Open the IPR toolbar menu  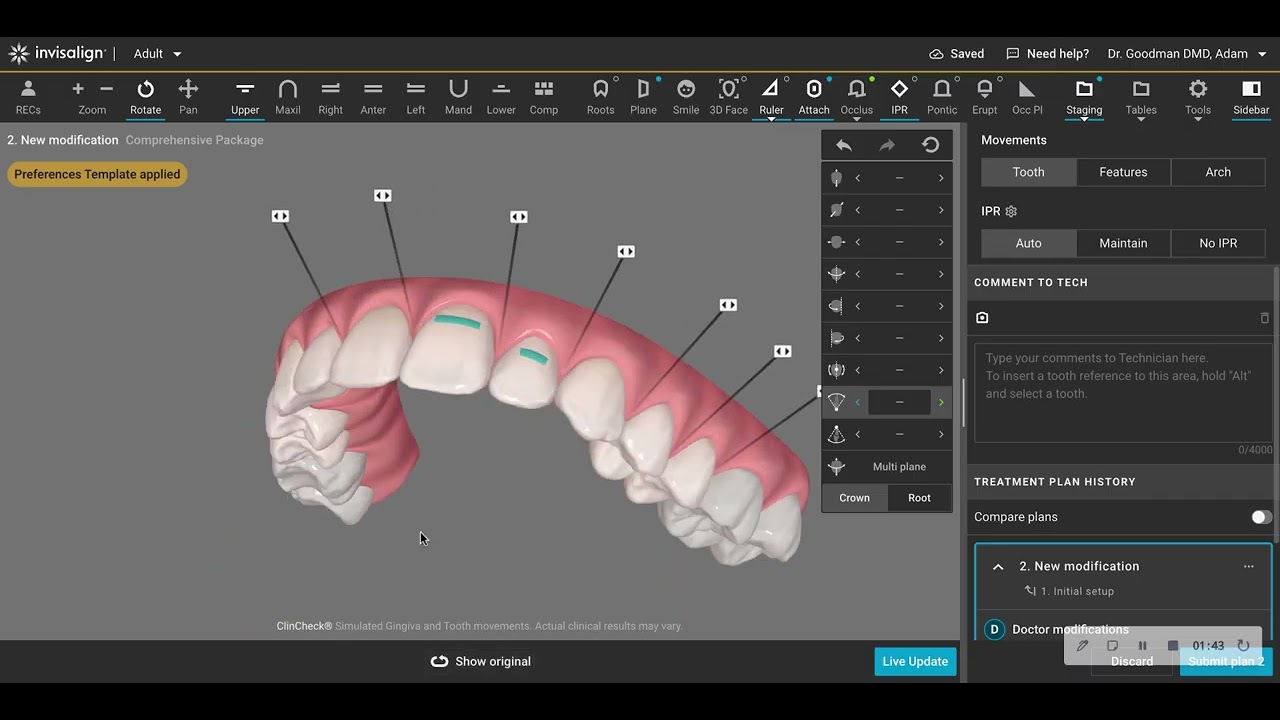(x=899, y=97)
